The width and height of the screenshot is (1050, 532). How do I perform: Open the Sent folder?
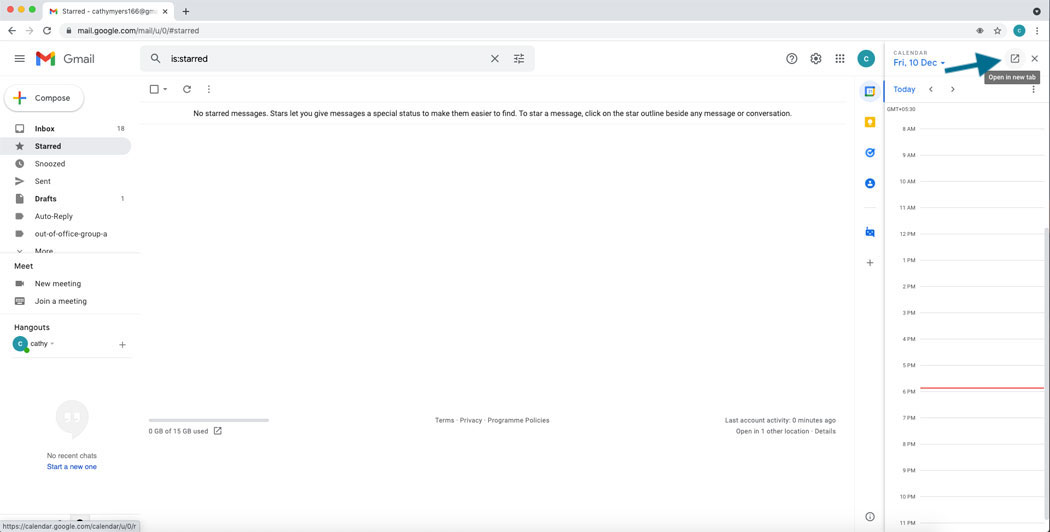pyautogui.click(x=65, y=181)
